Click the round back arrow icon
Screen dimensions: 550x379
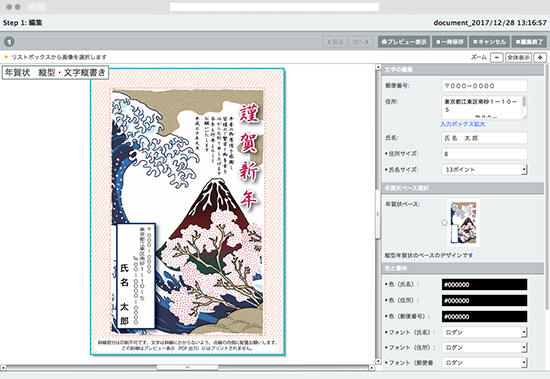[x=9, y=42]
